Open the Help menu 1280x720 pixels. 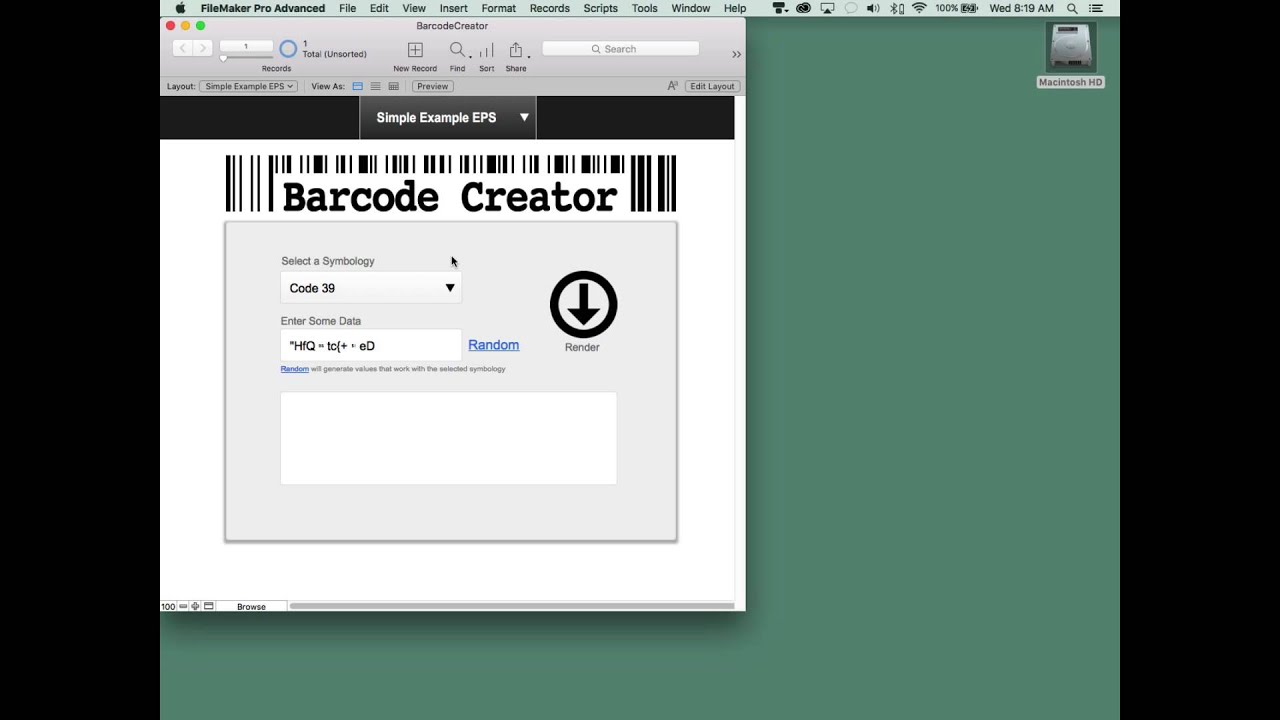pos(735,8)
